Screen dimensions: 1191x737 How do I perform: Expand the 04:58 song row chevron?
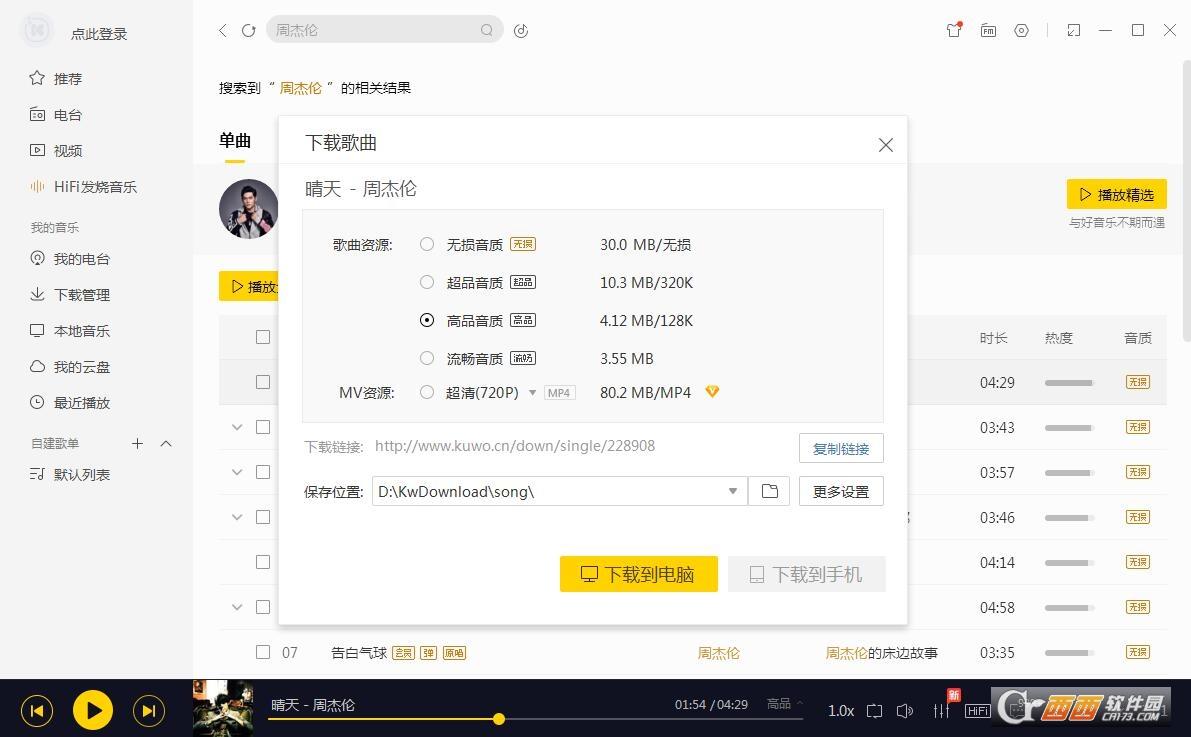(237, 607)
